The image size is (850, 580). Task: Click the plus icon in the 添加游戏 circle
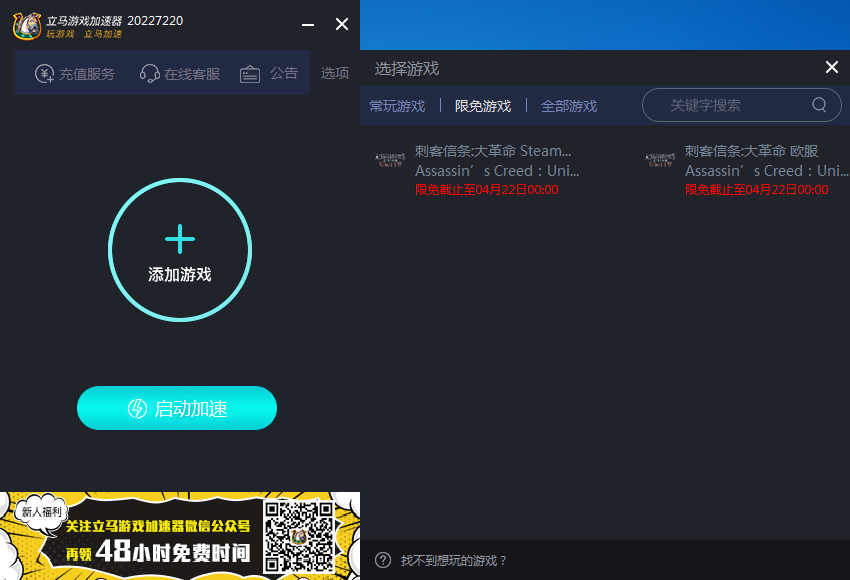tap(180, 240)
